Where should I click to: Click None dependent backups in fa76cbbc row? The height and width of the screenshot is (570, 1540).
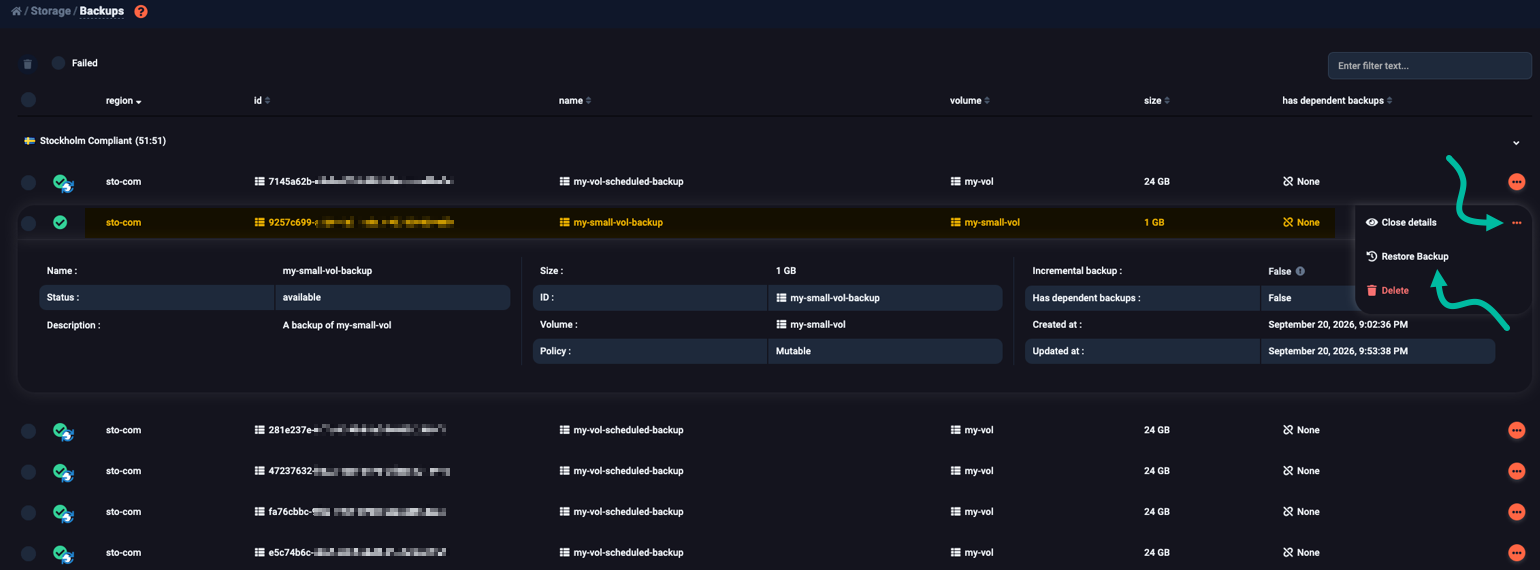pyautogui.click(x=1301, y=512)
